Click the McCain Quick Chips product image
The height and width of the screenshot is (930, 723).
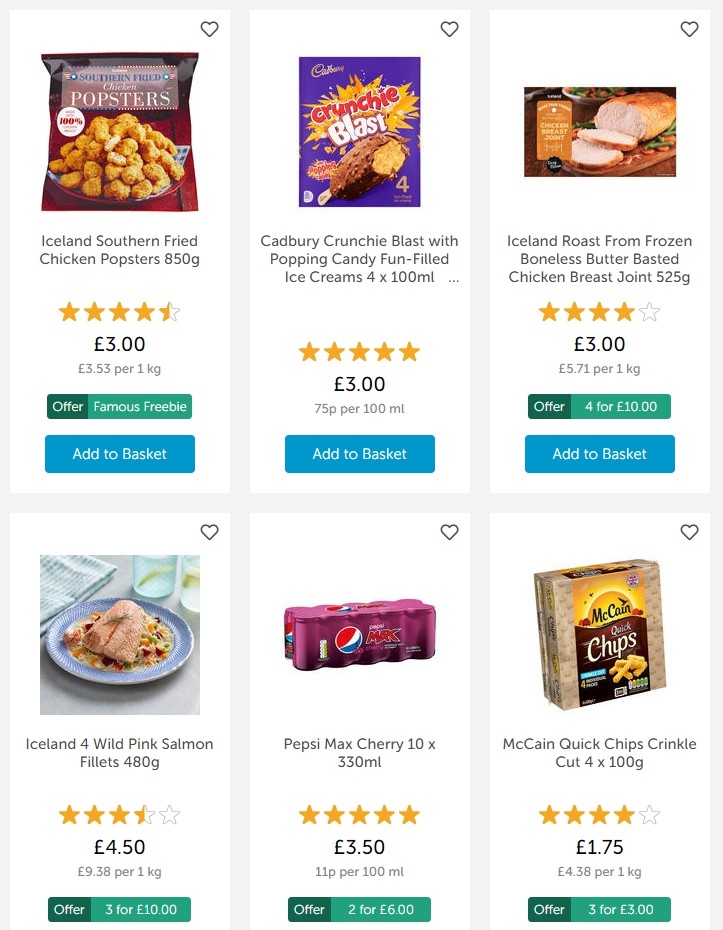[x=599, y=634]
